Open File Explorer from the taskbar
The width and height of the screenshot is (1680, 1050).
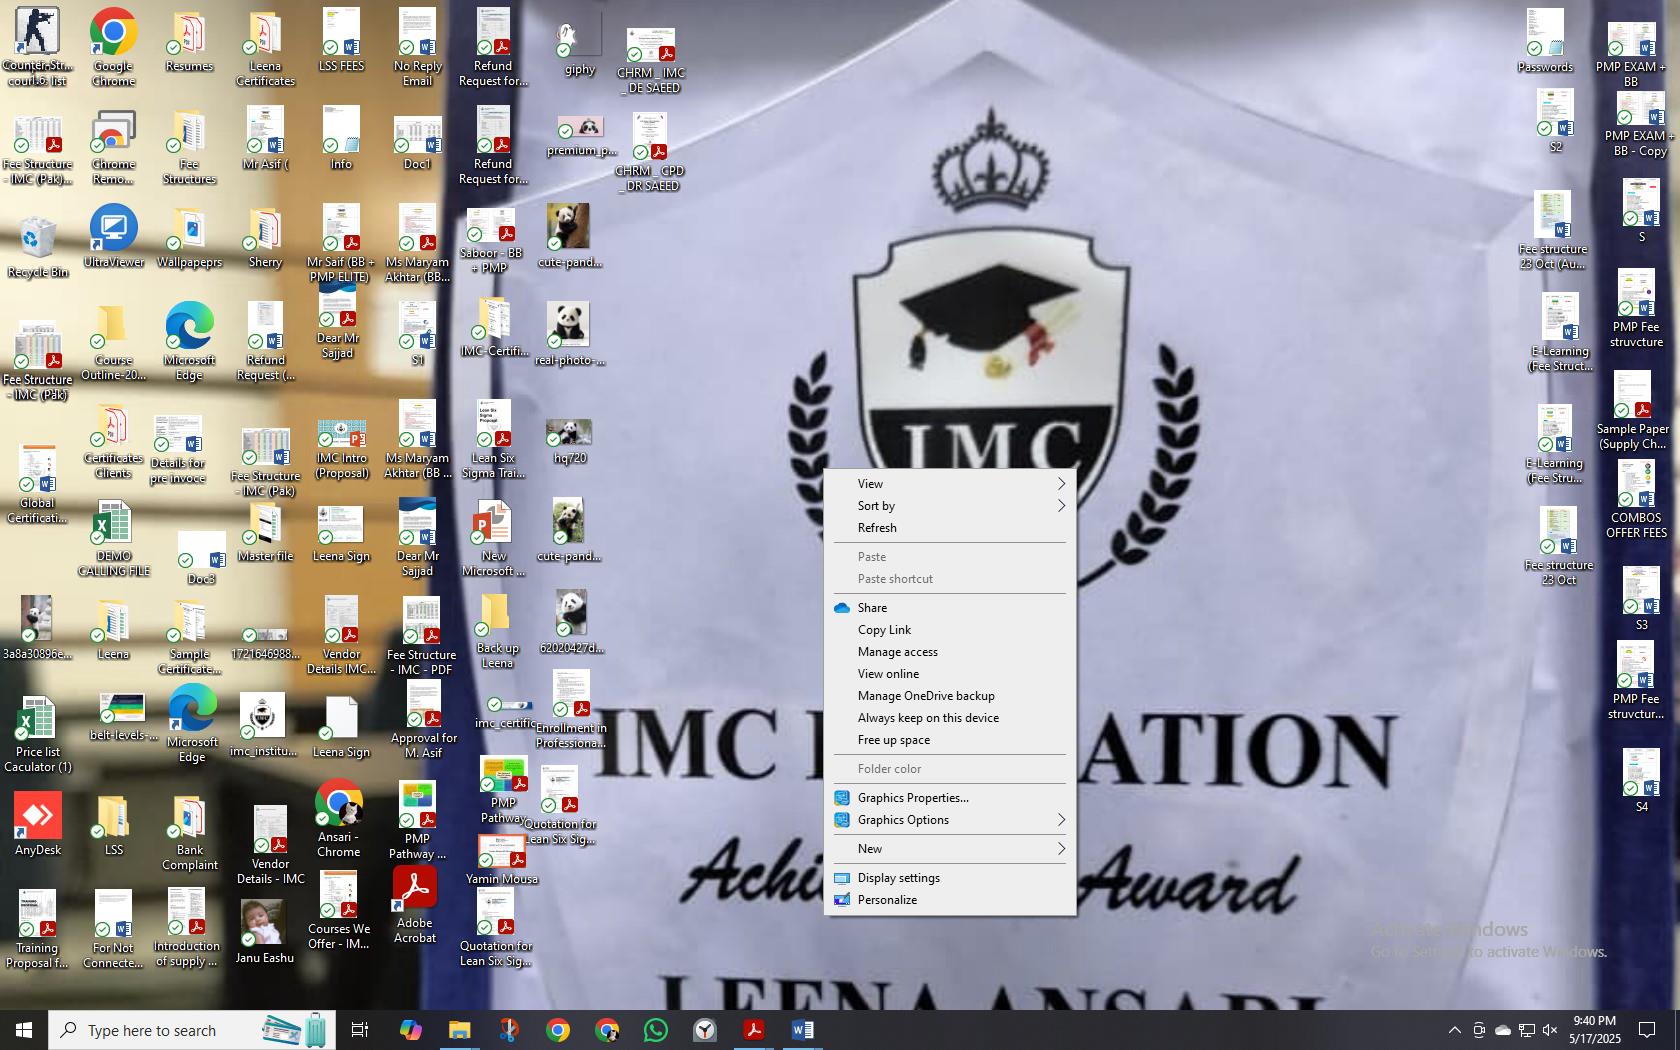pos(459,1030)
